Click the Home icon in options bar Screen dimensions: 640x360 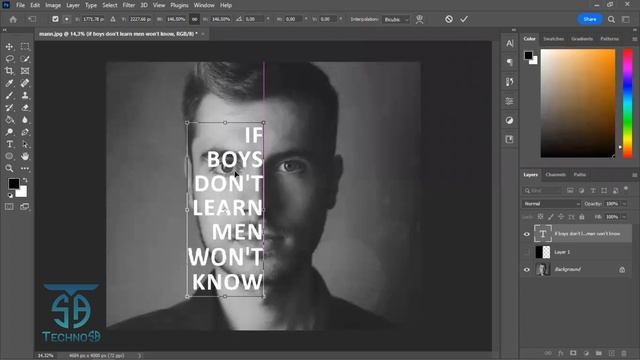click(x=13, y=19)
